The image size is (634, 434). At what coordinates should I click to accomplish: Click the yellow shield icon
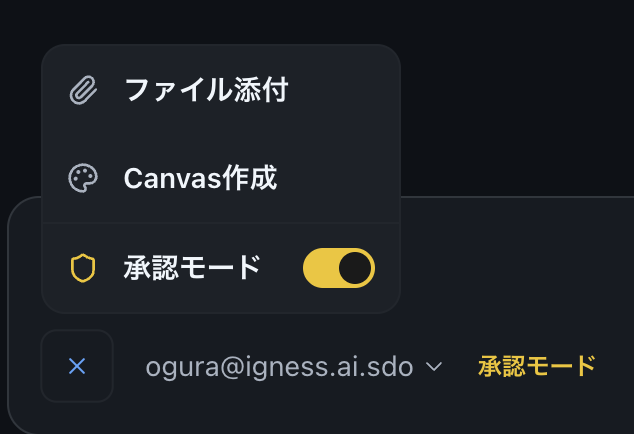pos(83,268)
